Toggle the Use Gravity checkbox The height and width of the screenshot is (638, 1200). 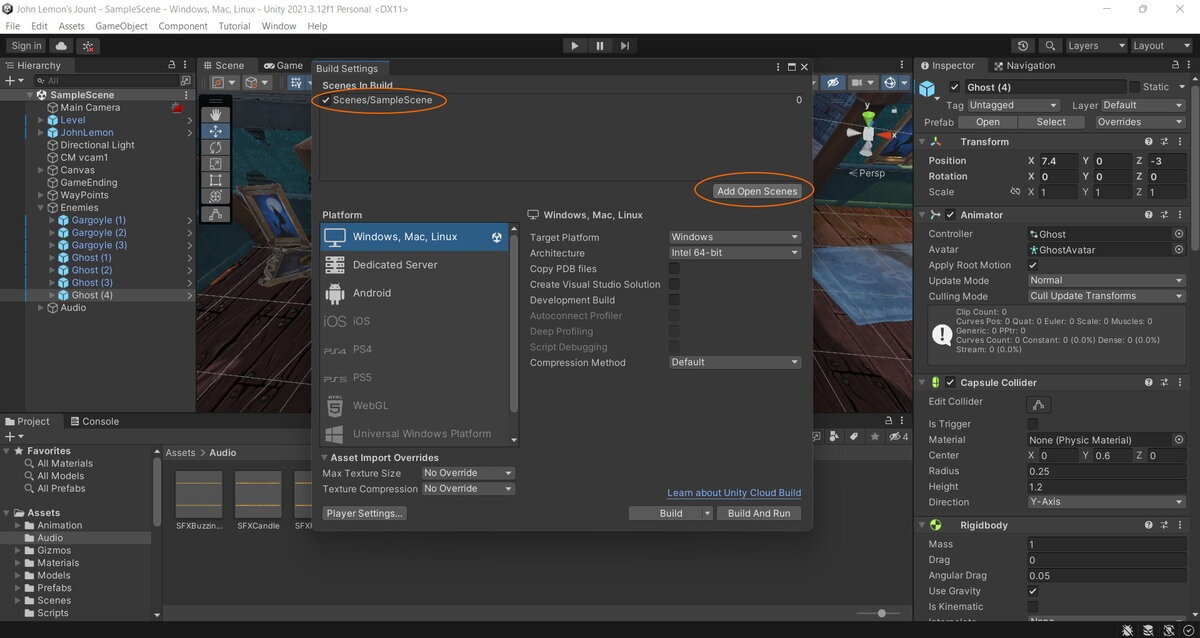[x=1033, y=591]
